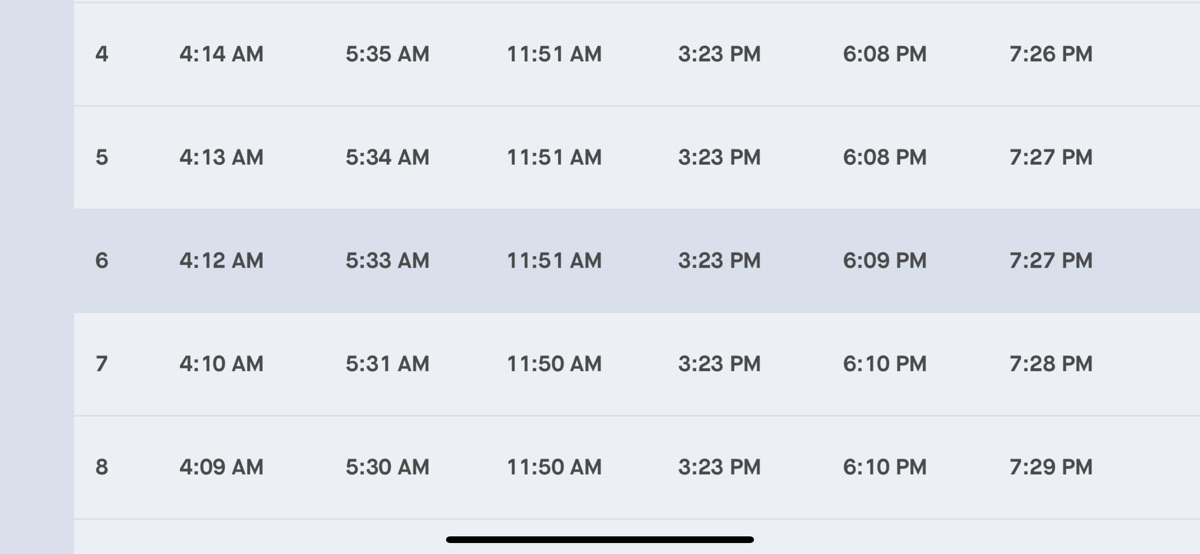Click the 4:10 AM time cell

click(x=221, y=364)
